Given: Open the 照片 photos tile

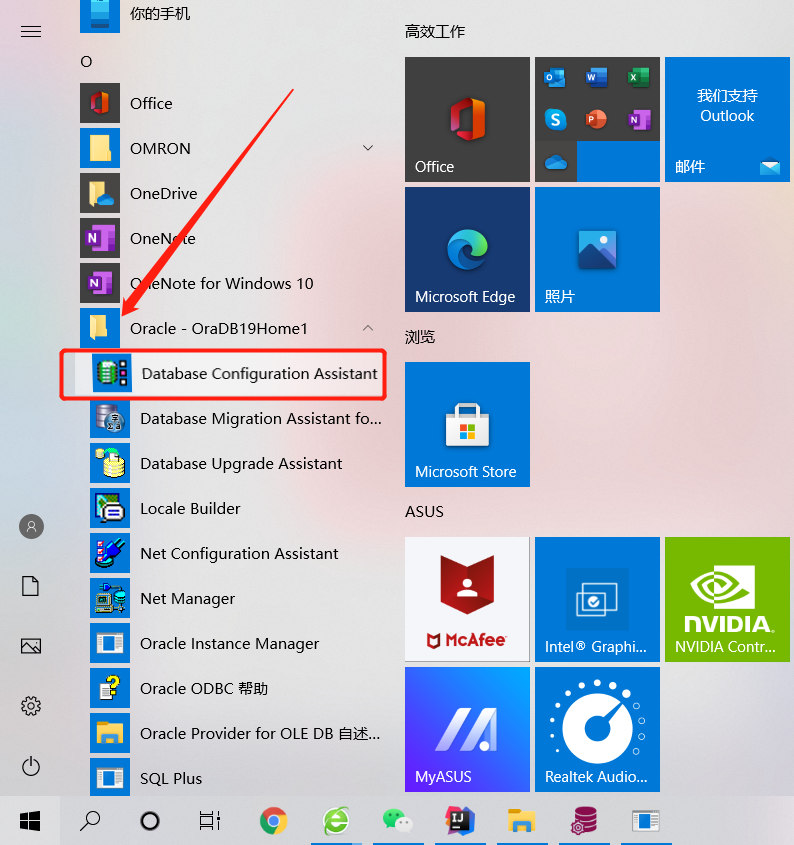Looking at the screenshot, I should click(597, 249).
